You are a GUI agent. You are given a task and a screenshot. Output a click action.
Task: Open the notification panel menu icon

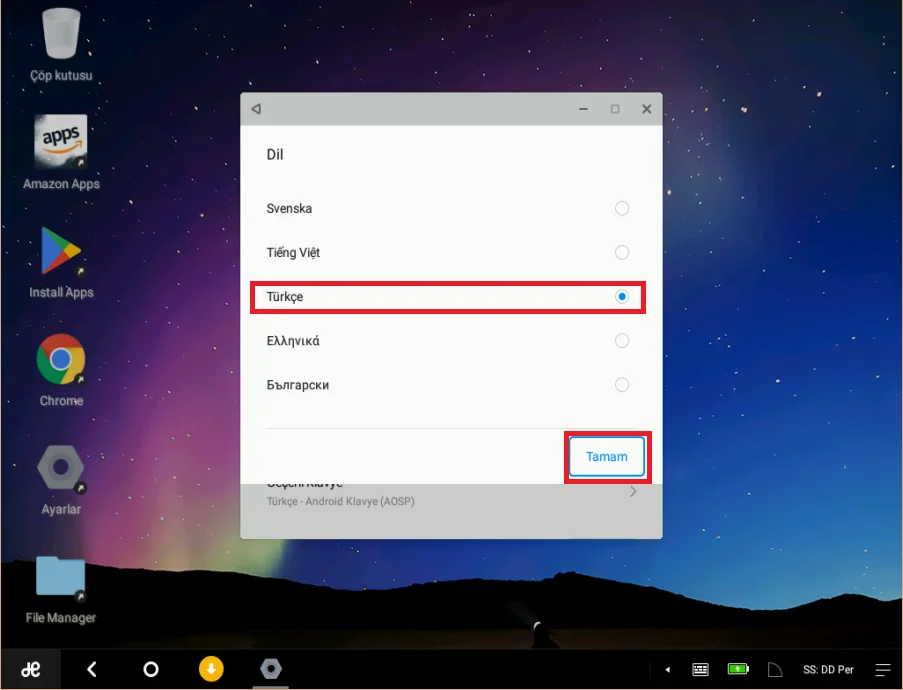pyautogui.click(x=882, y=669)
